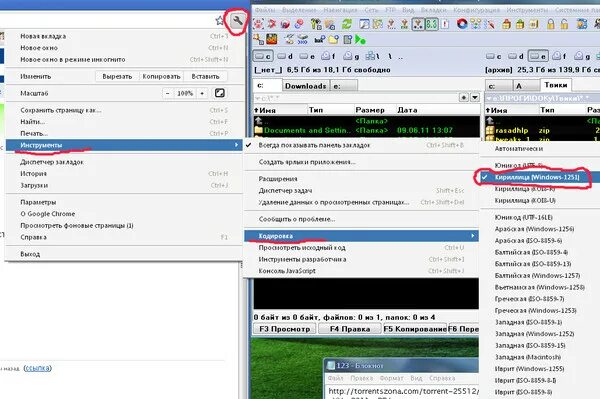Click the fire icon in second toolbar row
Image resolution: width=600 pixels, height=399 pixels.
pyautogui.click(x=272, y=39)
